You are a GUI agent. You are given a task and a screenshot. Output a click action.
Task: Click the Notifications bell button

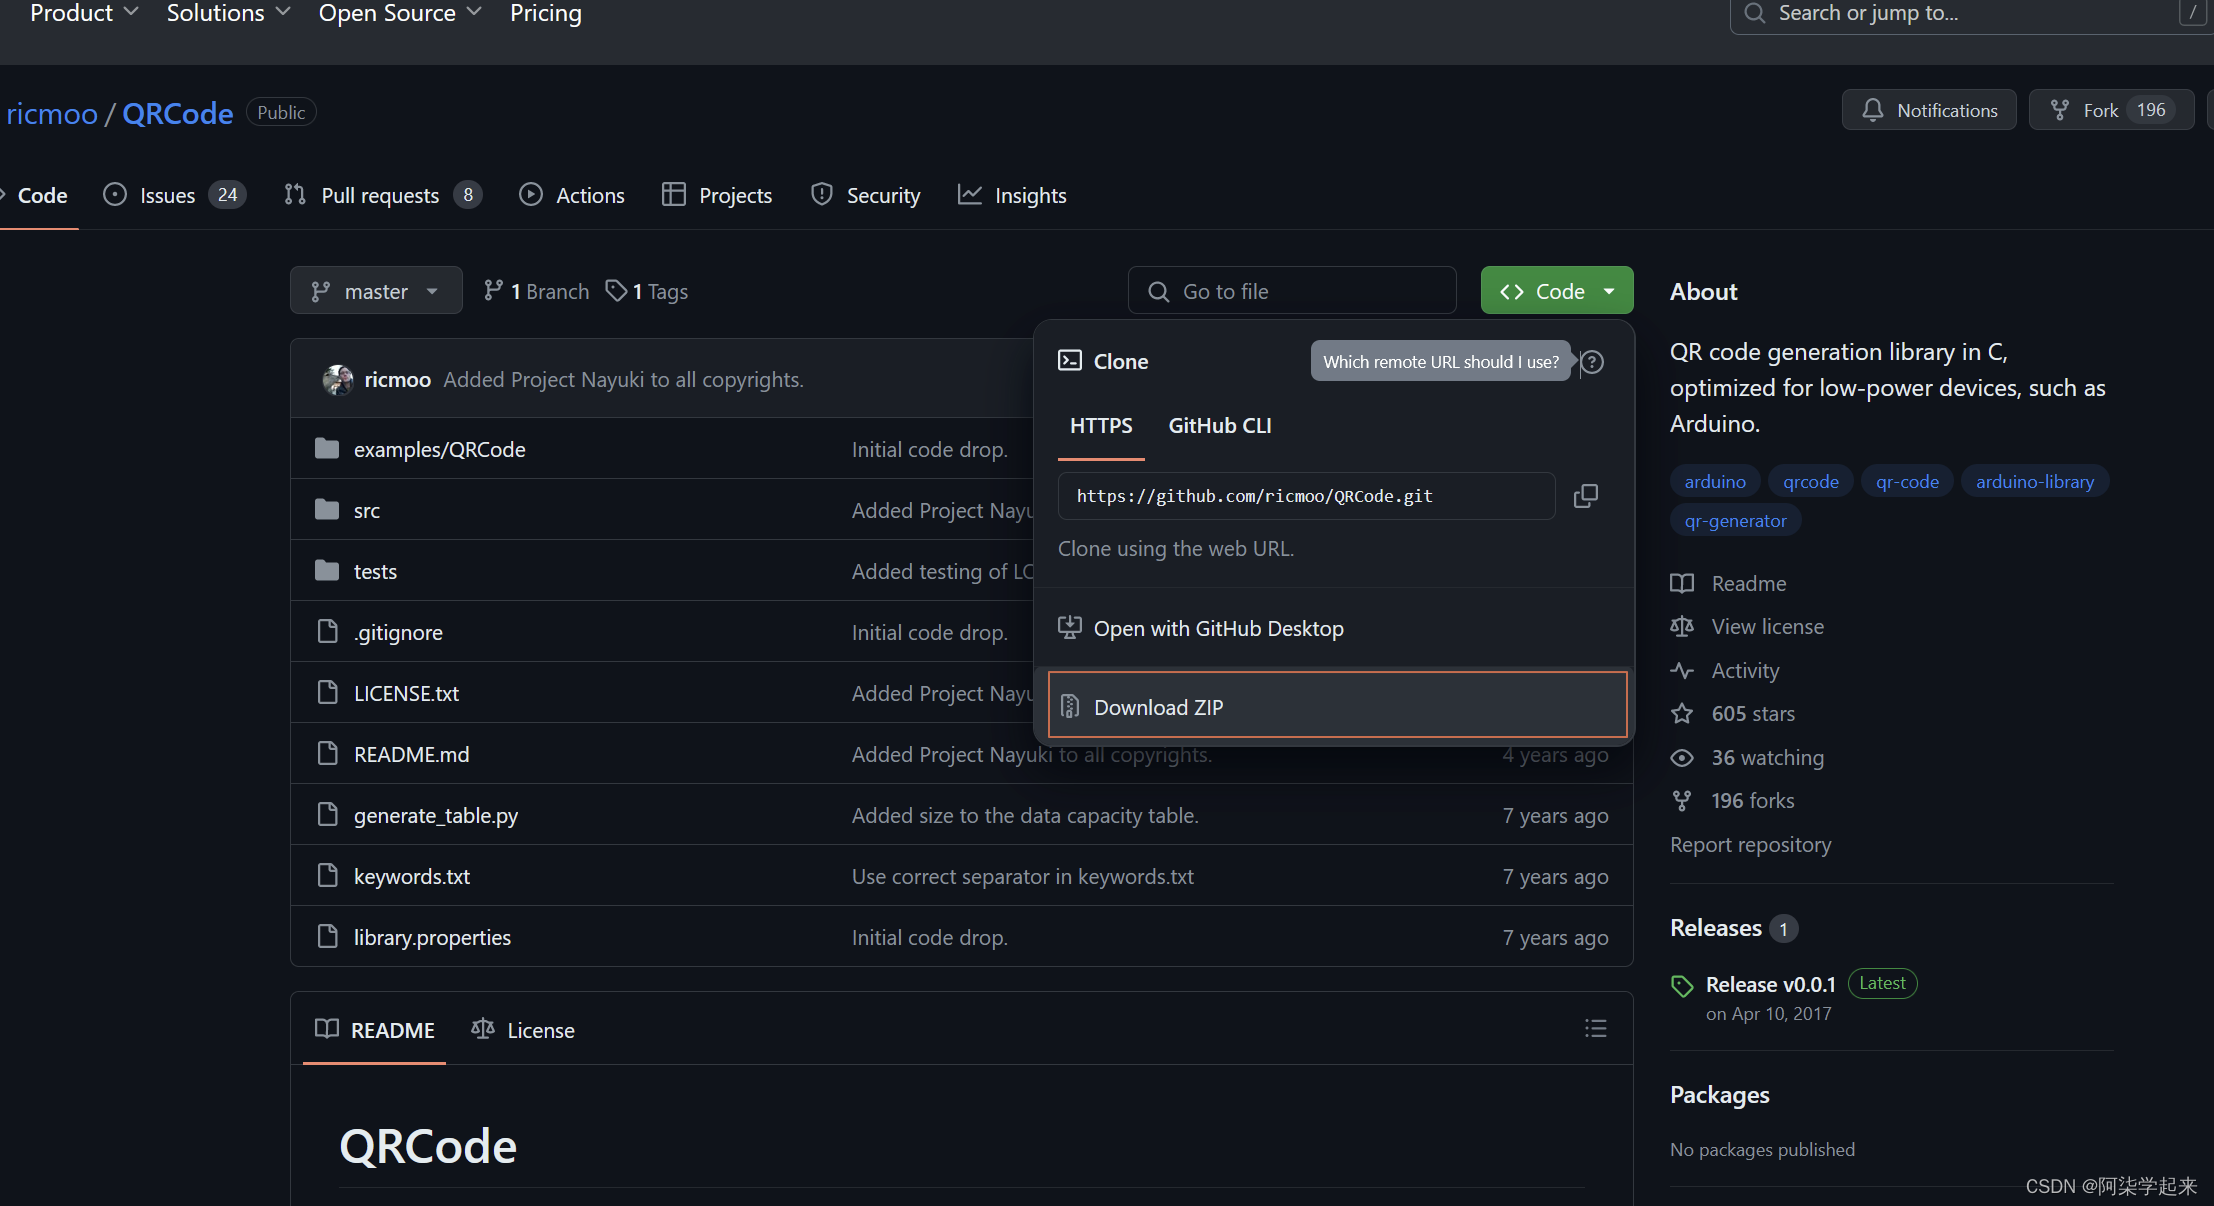(x=1928, y=110)
